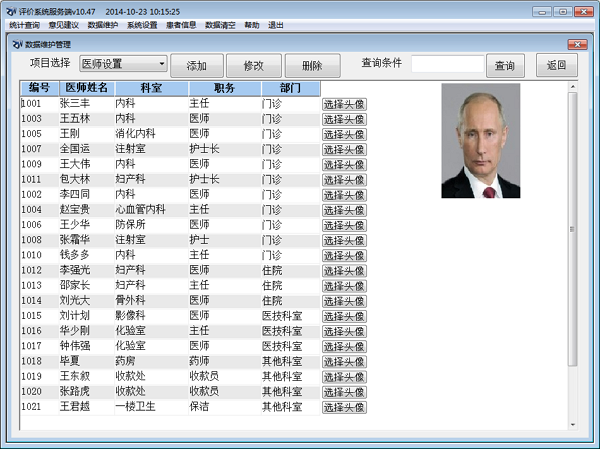
Task: Select the 护士长 cell in row 1007
Action: click(225, 149)
